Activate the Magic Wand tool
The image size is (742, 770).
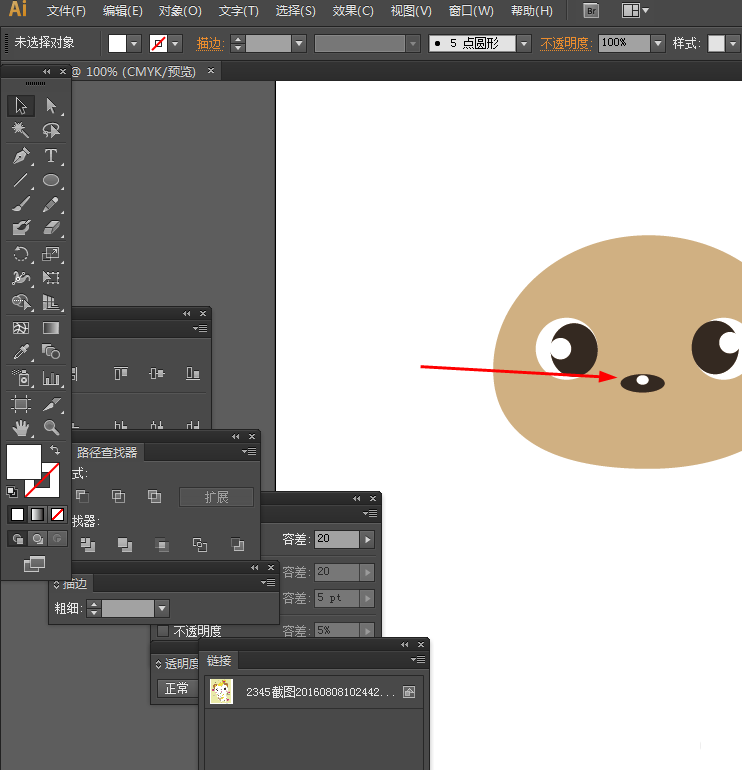(21, 130)
